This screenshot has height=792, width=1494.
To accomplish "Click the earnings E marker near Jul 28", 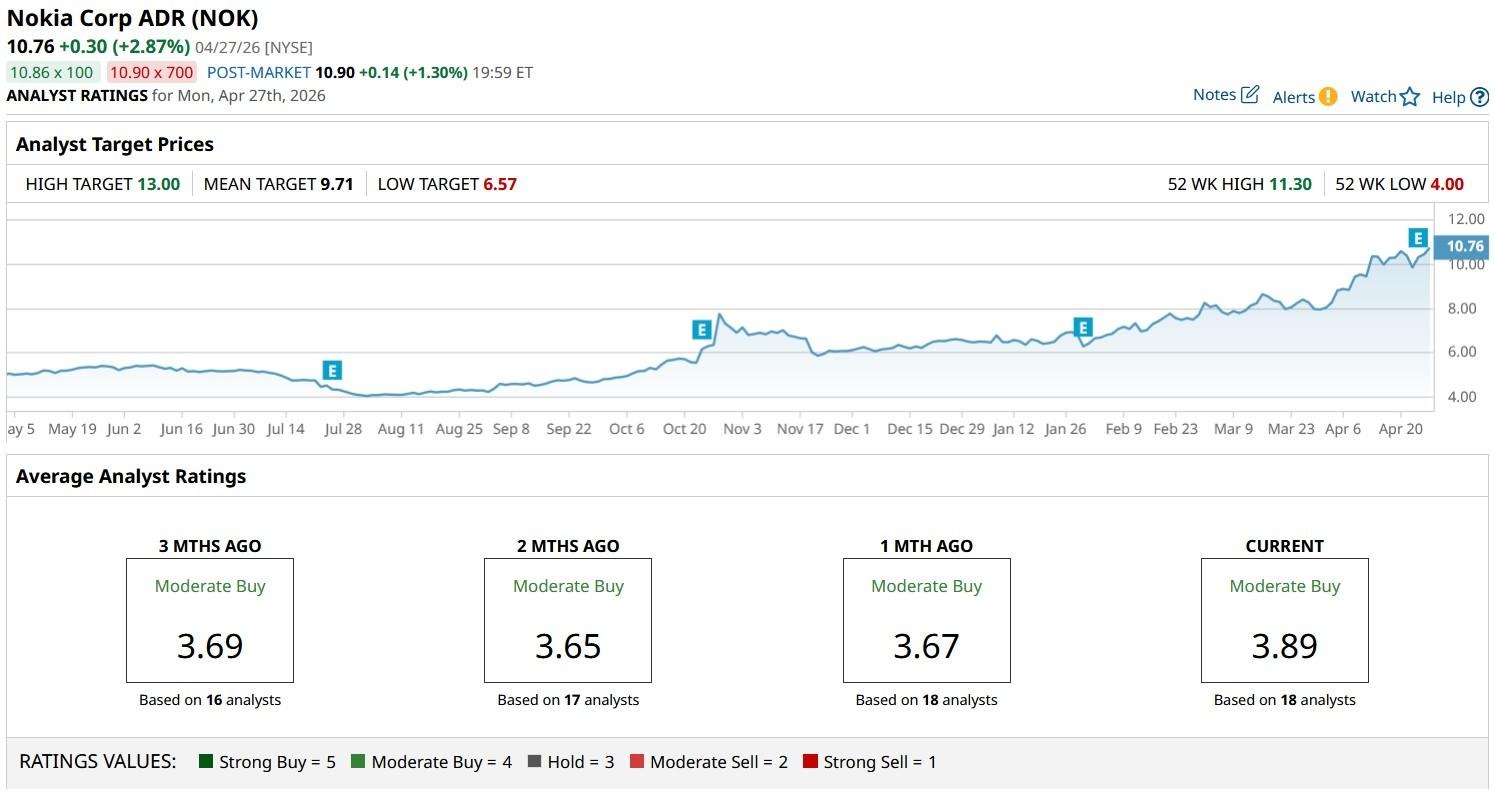I will 332,371.
